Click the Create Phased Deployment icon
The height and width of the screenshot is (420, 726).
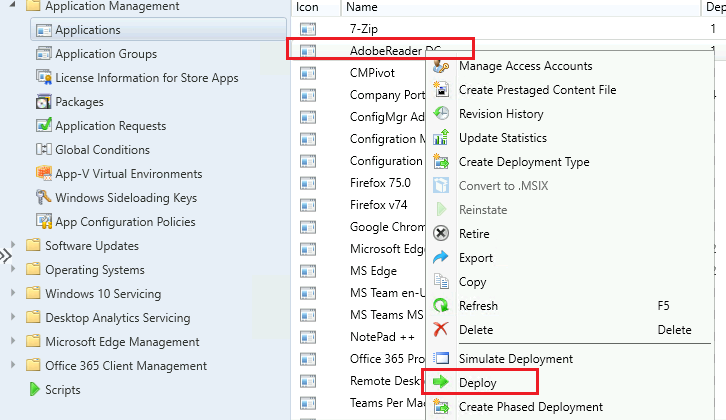441,407
